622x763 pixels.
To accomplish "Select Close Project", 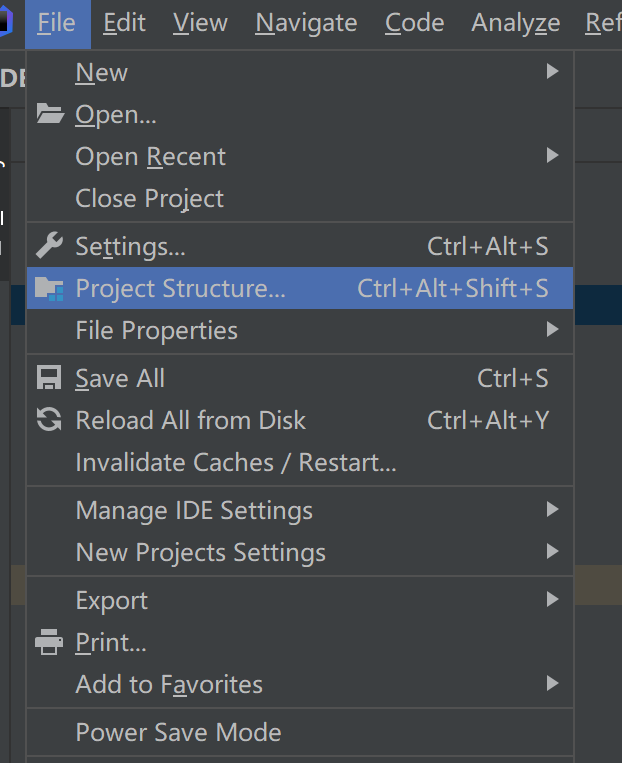I will point(150,198).
